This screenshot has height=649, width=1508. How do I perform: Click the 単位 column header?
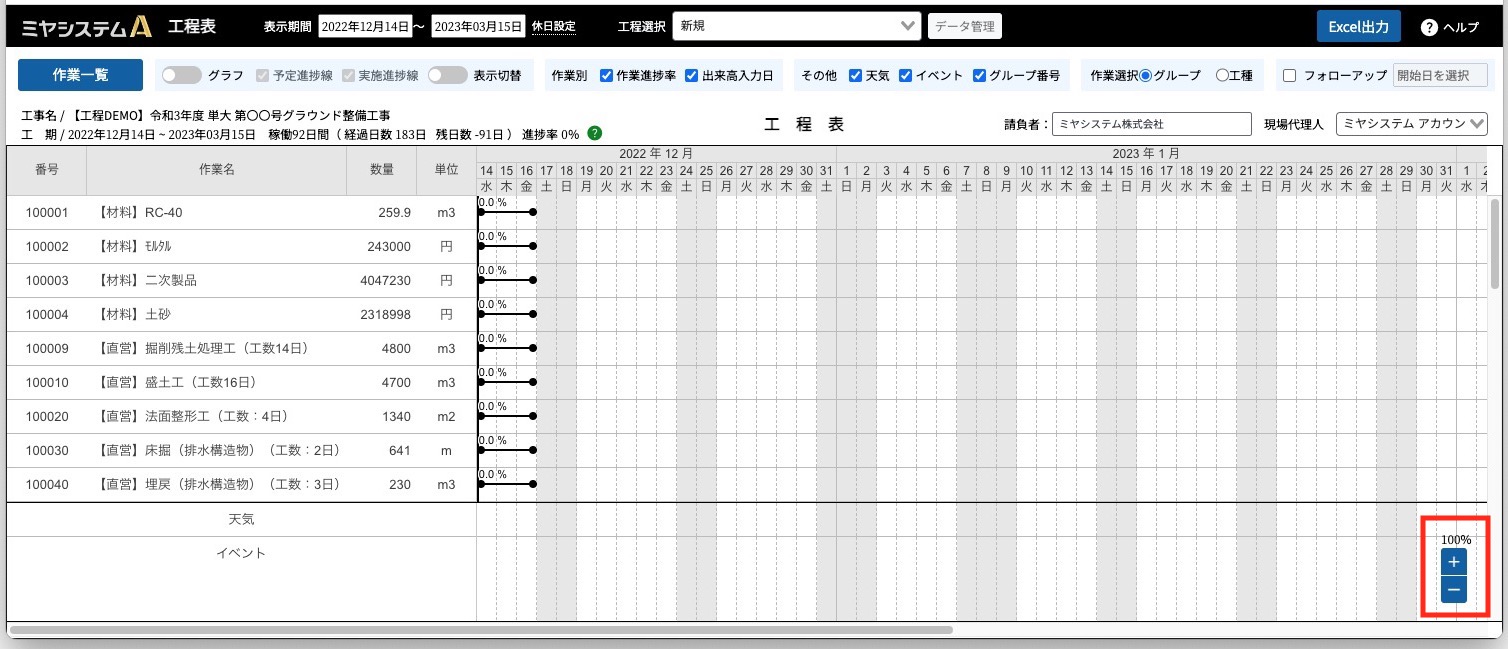[x=446, y=170]
